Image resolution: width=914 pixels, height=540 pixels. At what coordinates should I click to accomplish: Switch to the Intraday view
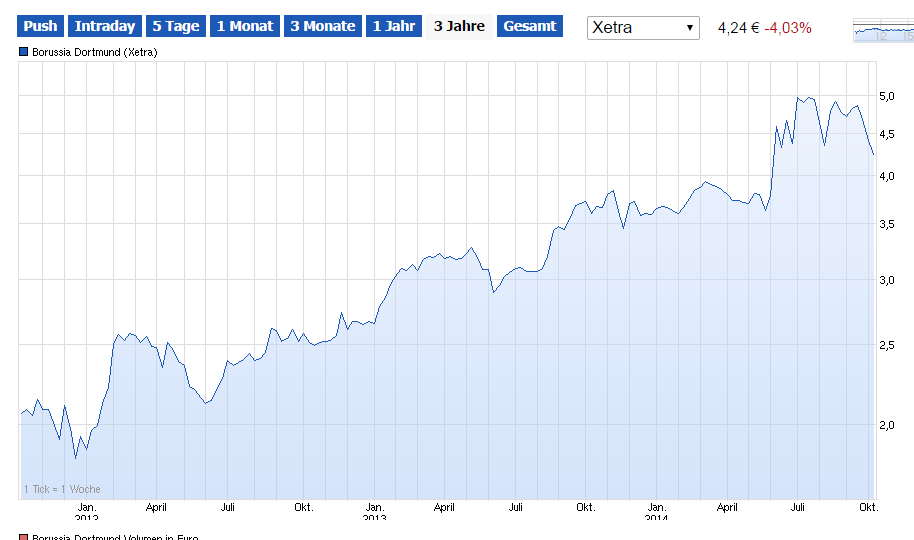105,27
